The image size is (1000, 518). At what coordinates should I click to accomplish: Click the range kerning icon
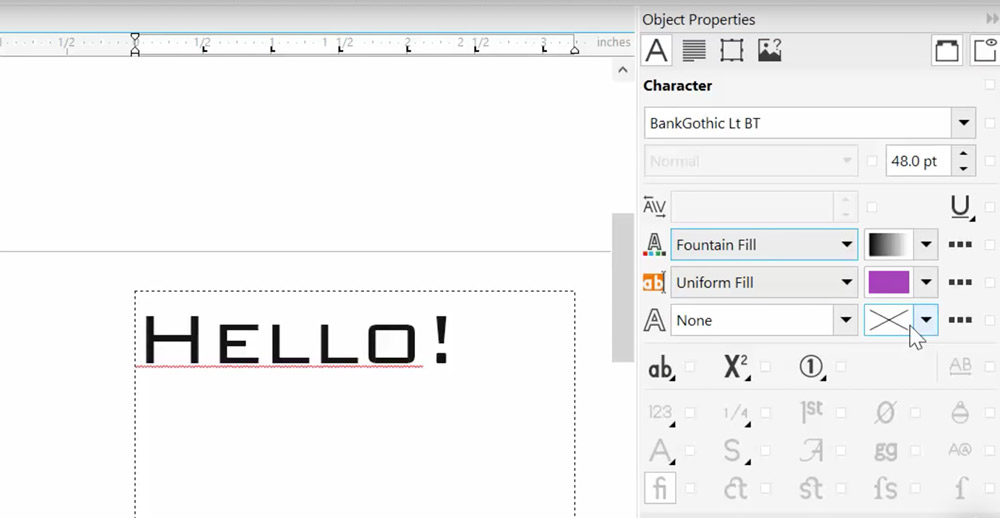coord(654,207)
